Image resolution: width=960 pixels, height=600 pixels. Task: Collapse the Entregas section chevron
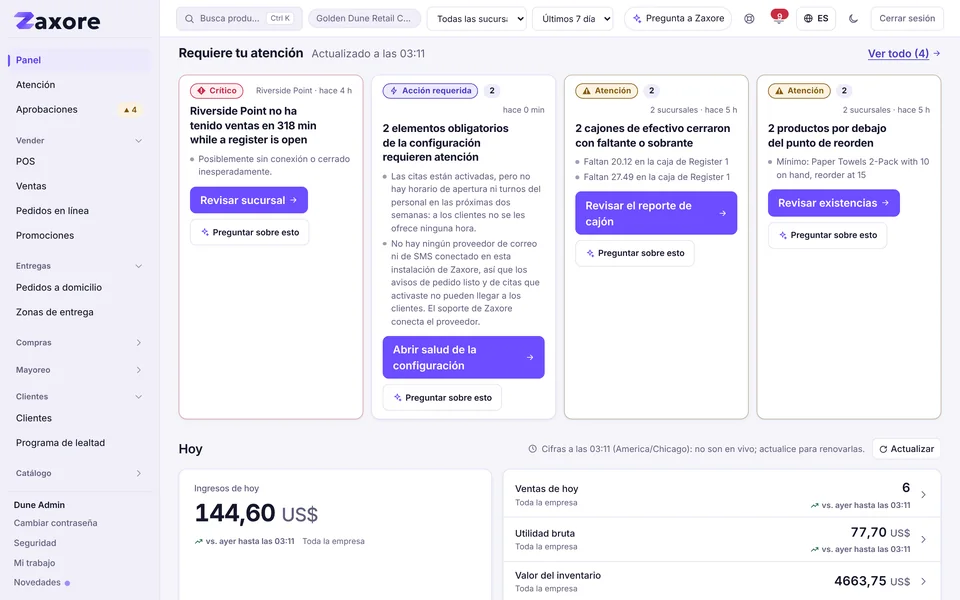pyautogui.click(x=138, y=266)
